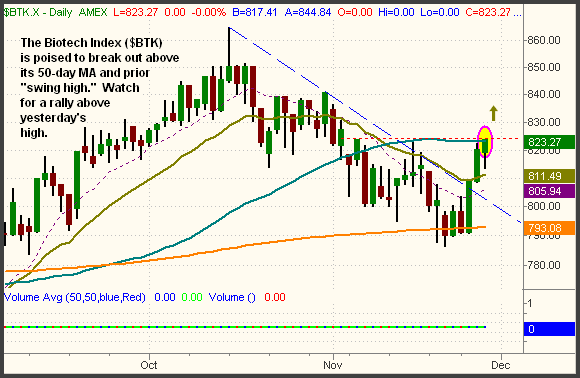Select the orange 793.08 moving average label
This screenshot has width=580, height=378.
click(549, 228)
